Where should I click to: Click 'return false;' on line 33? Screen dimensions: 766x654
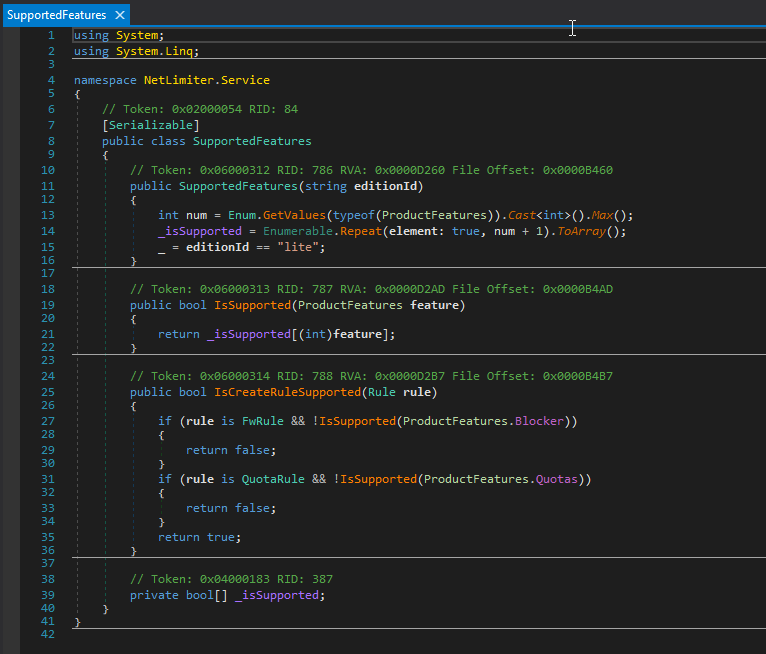coord(231,508)
